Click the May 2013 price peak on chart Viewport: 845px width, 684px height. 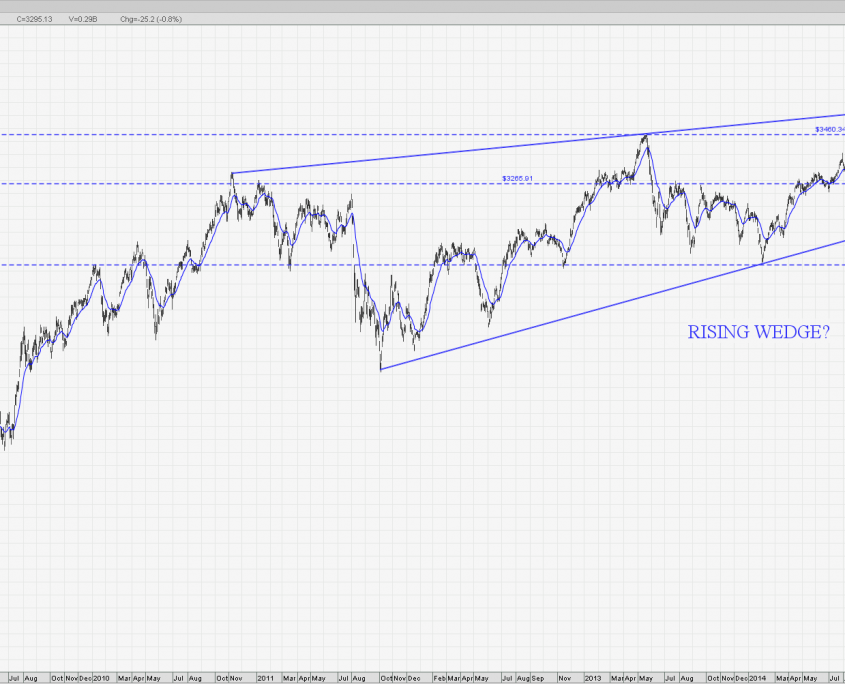pos(646,136)
